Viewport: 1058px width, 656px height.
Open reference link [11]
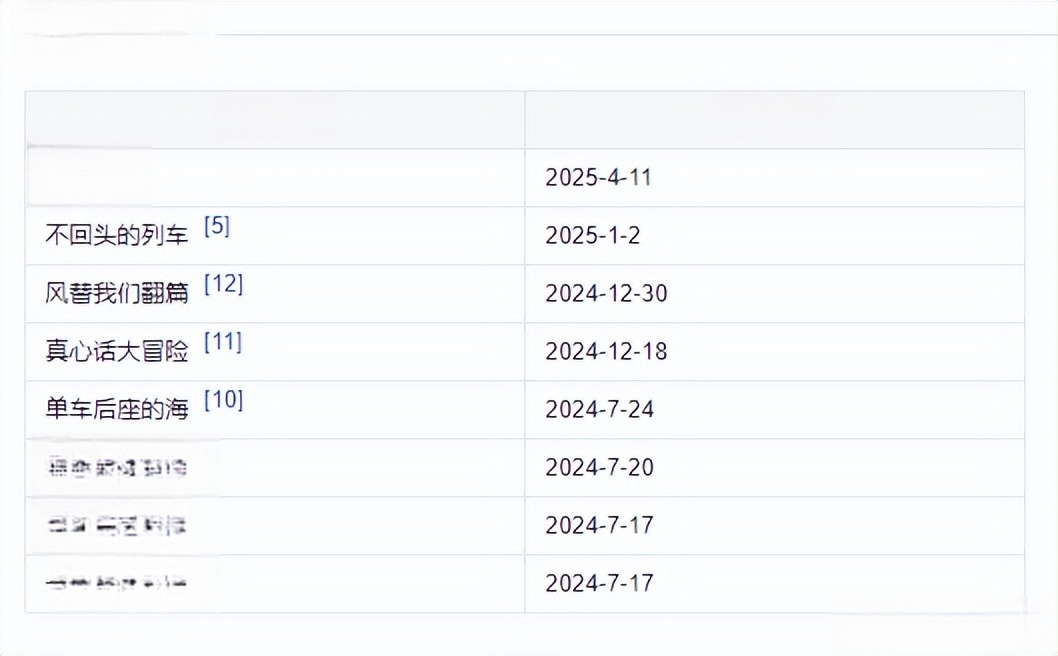click(x=223, y=342)
